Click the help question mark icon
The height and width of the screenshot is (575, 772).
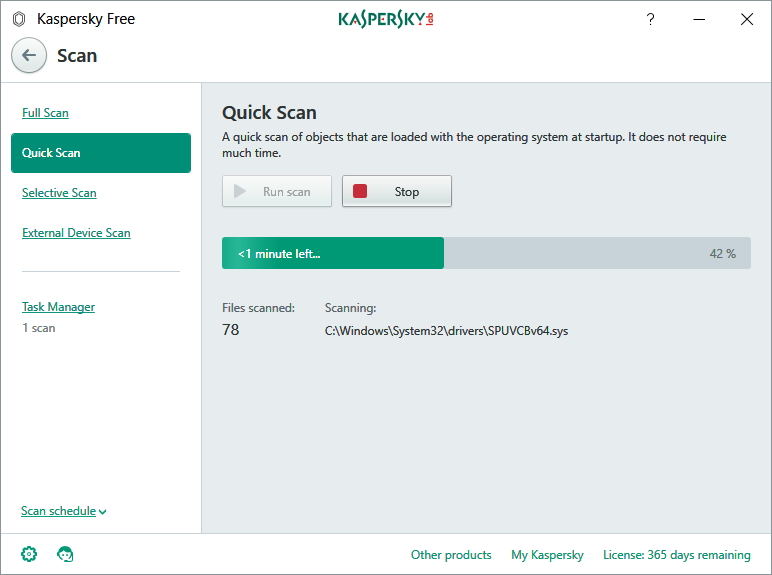pos(650,19)
